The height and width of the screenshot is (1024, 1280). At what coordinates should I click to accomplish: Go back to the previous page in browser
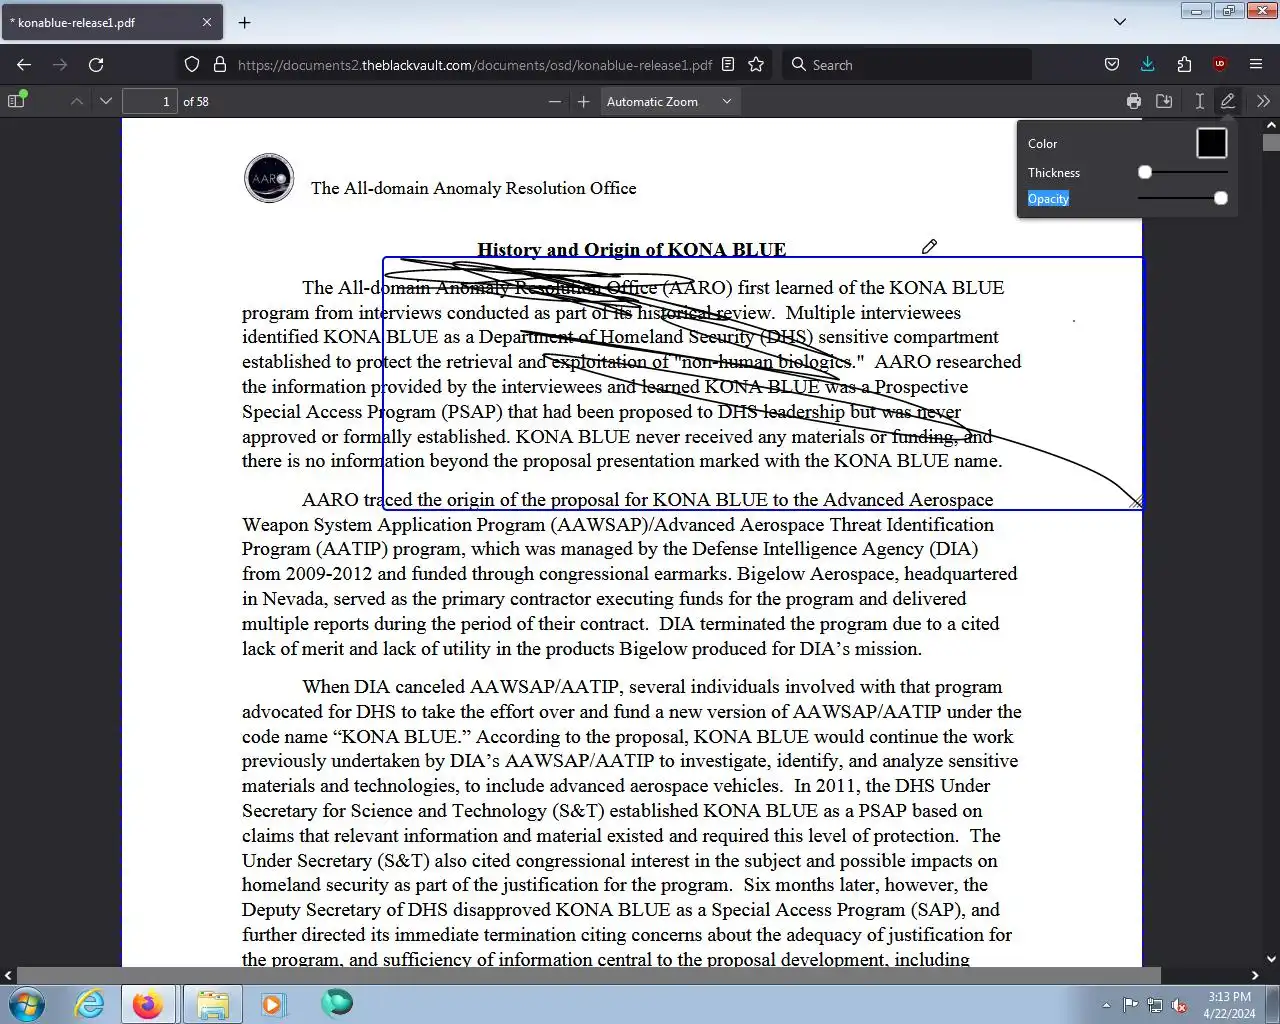[24, 65]
